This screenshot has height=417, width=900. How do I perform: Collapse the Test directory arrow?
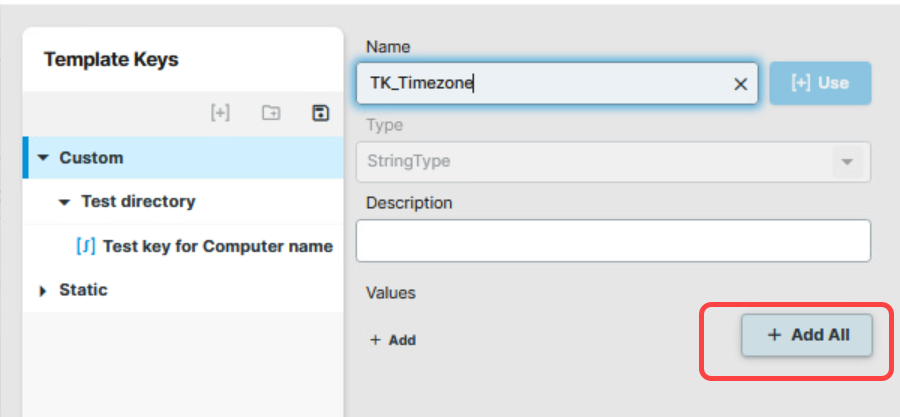pyautogui.click(x=65, y=202)
